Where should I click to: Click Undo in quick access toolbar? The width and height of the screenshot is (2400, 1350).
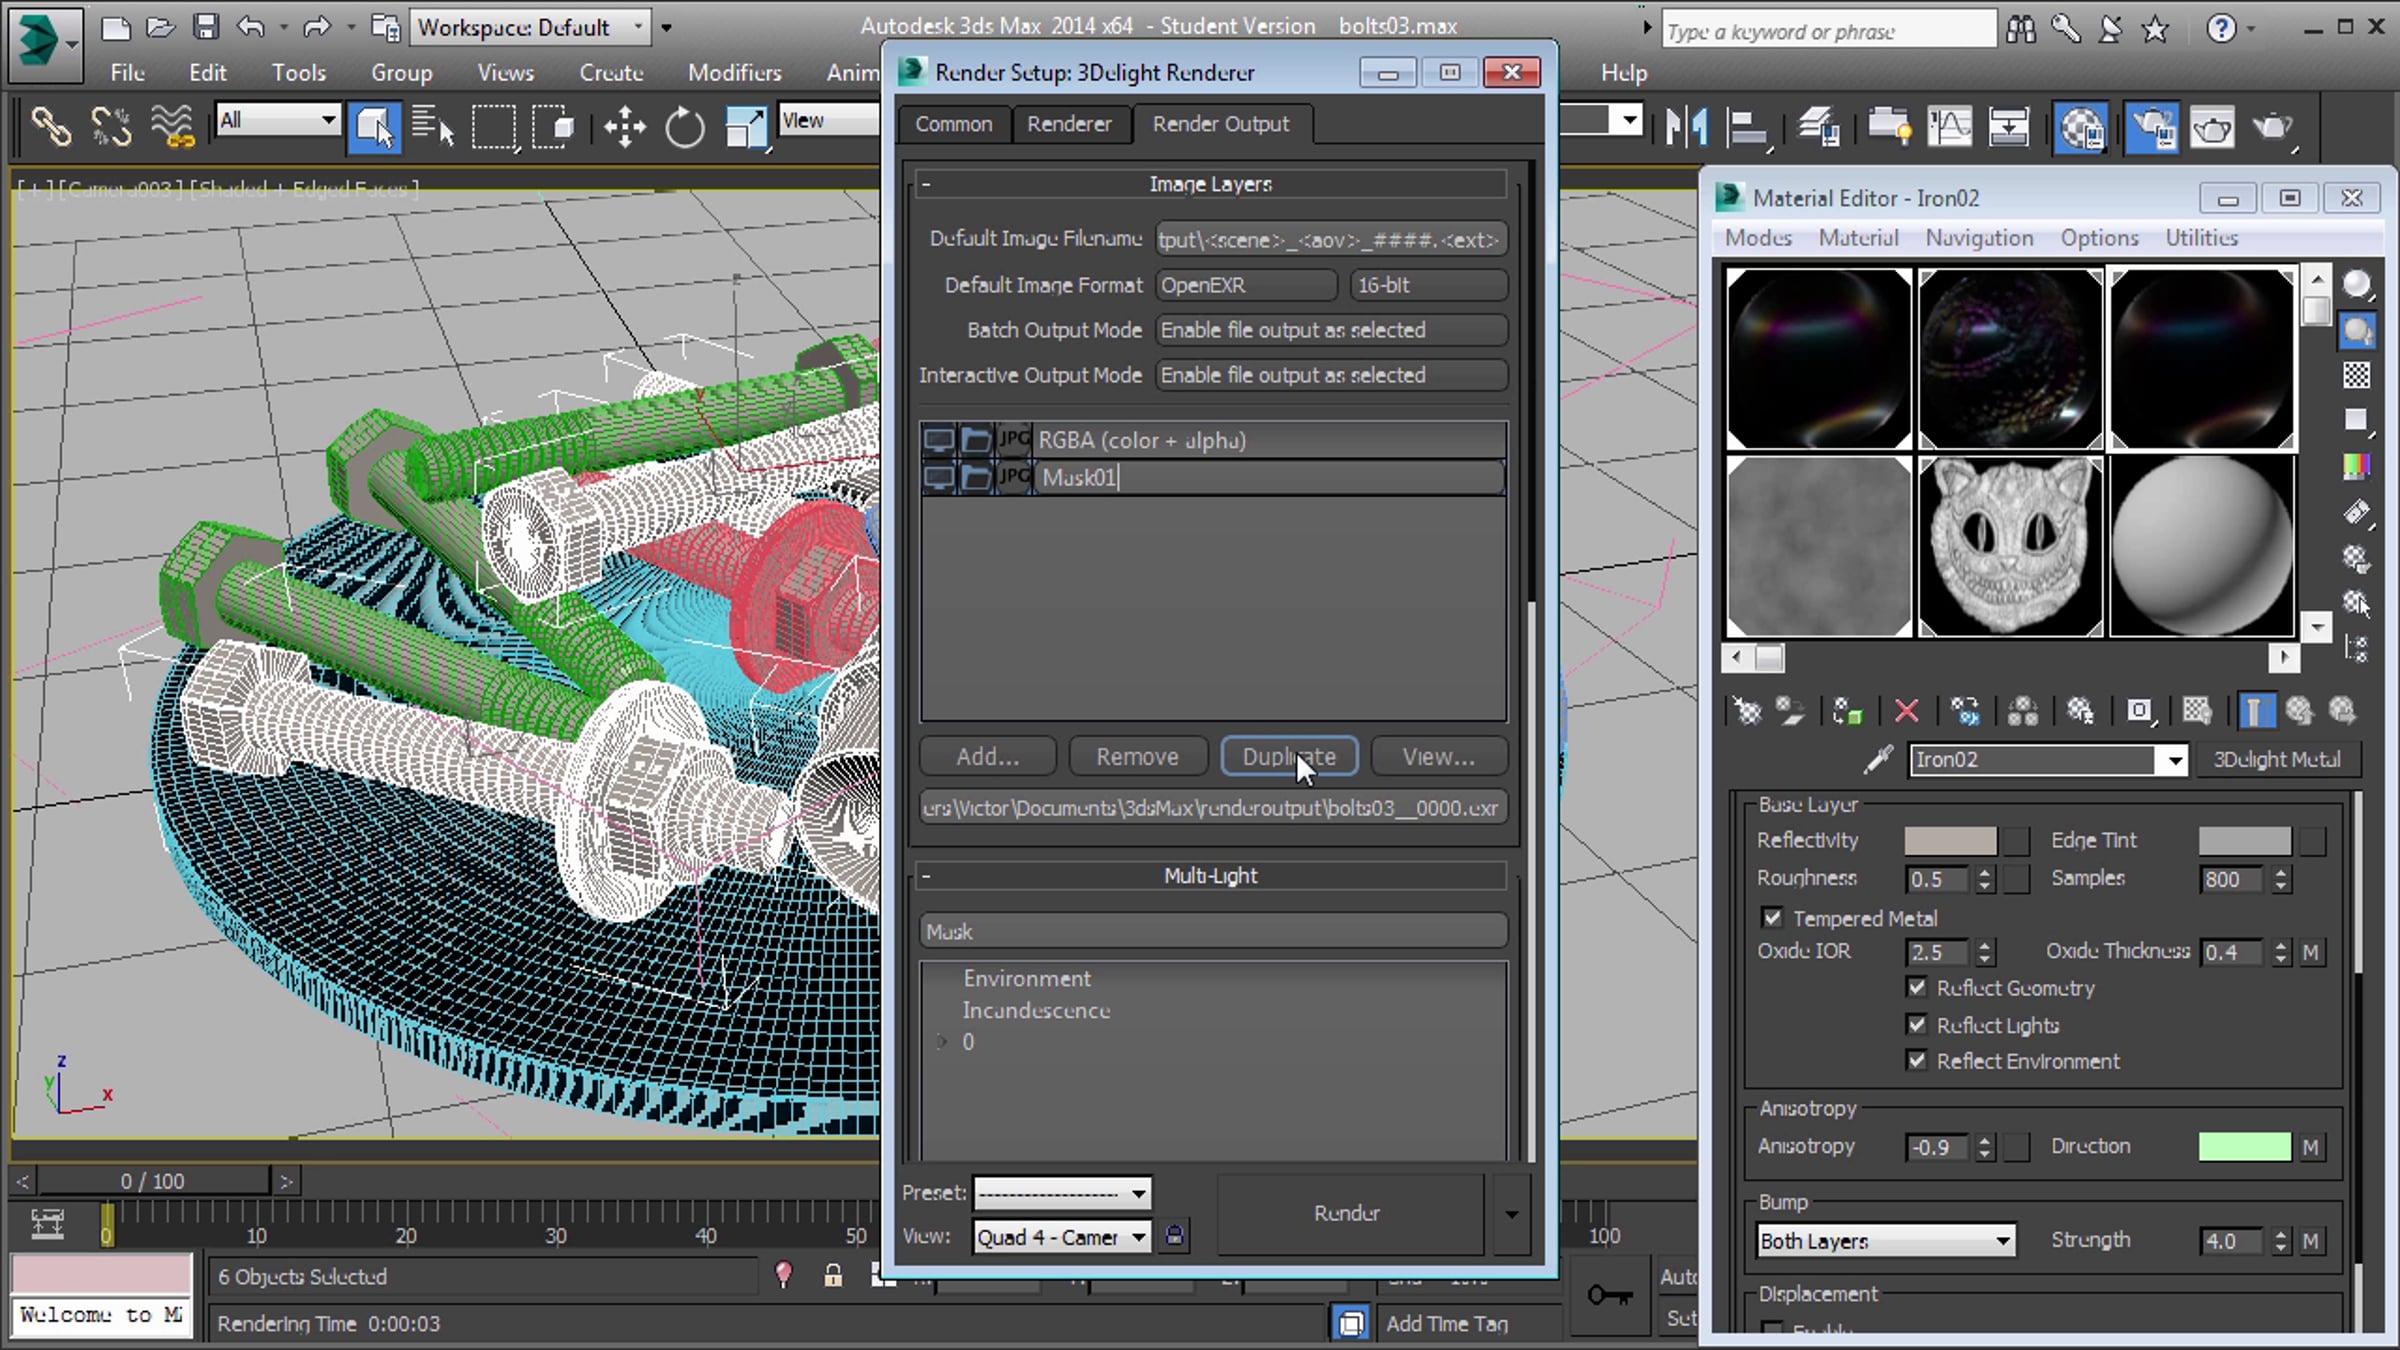(251, 27)
